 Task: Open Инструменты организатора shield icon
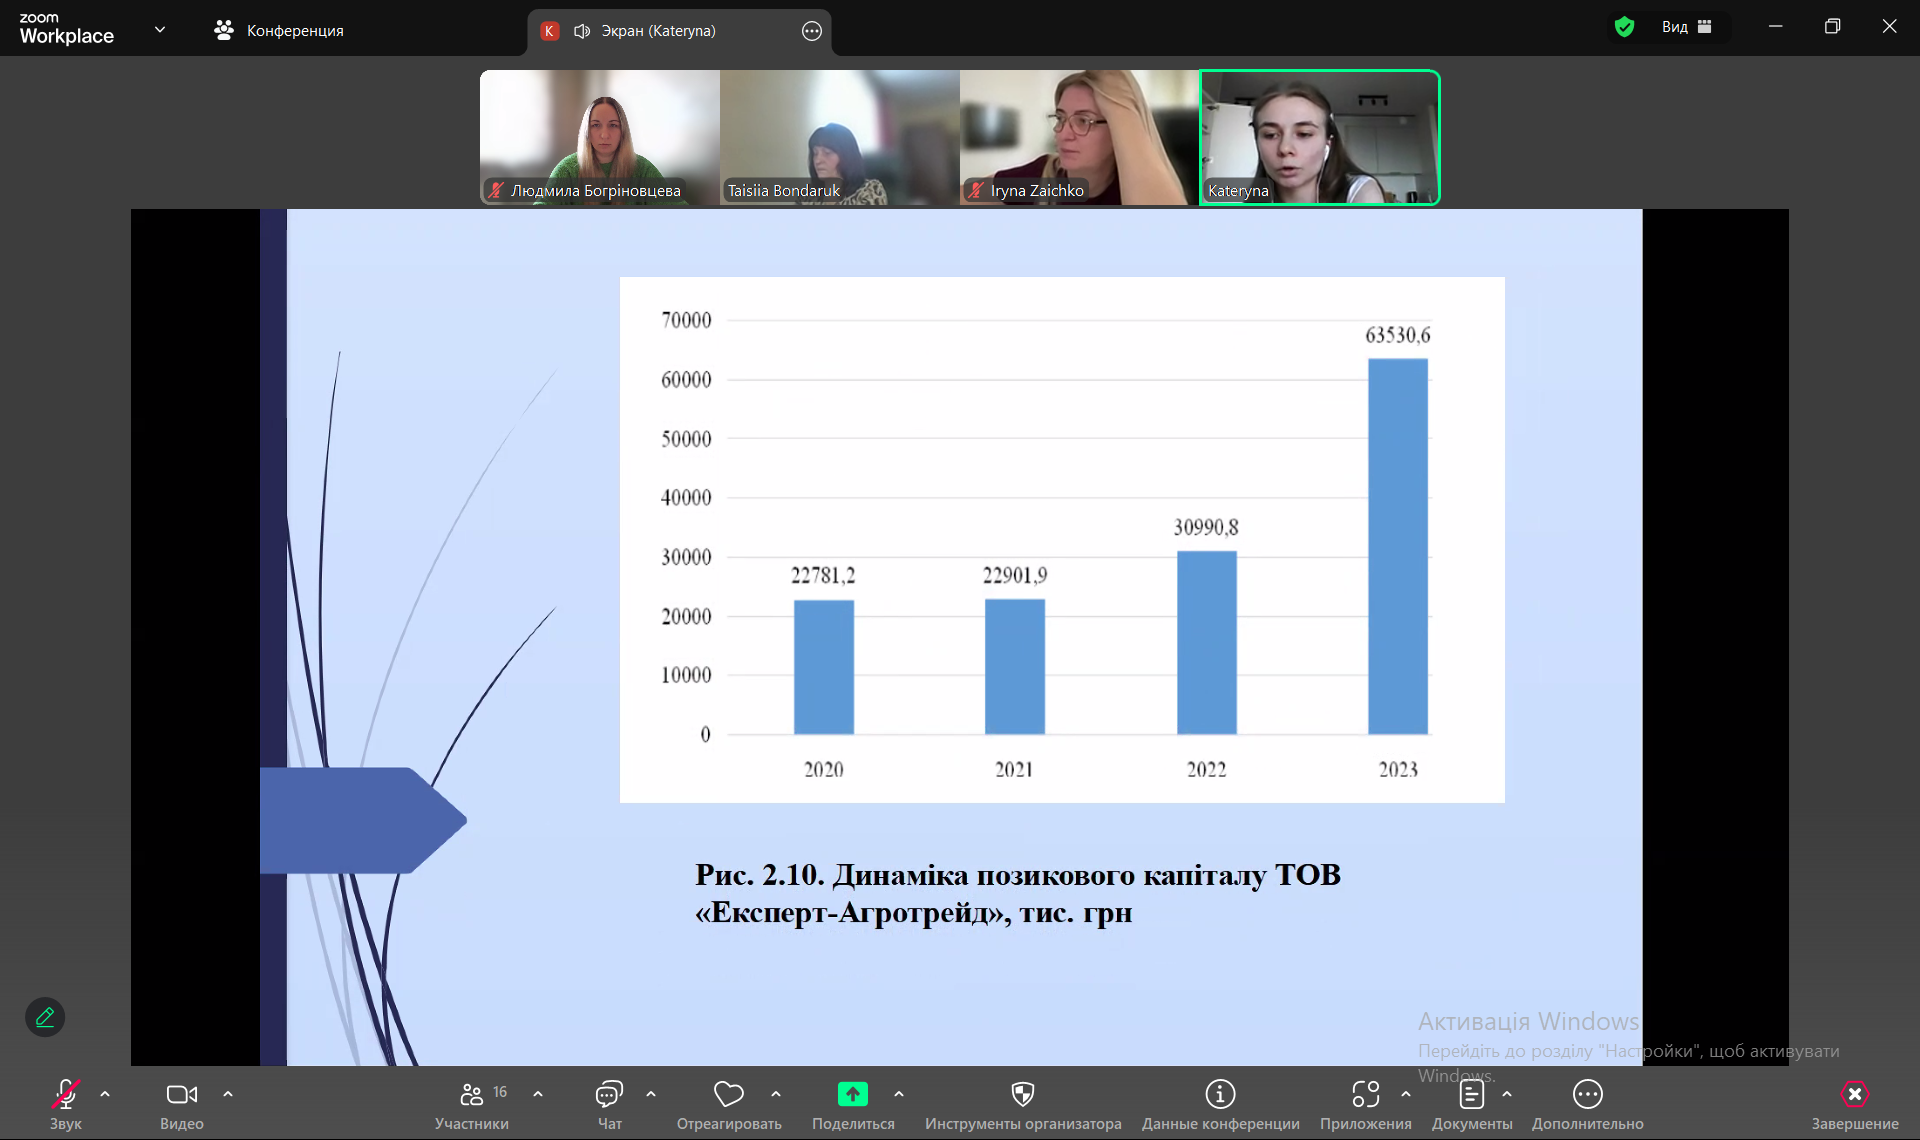click(x=1022, y=1095)
